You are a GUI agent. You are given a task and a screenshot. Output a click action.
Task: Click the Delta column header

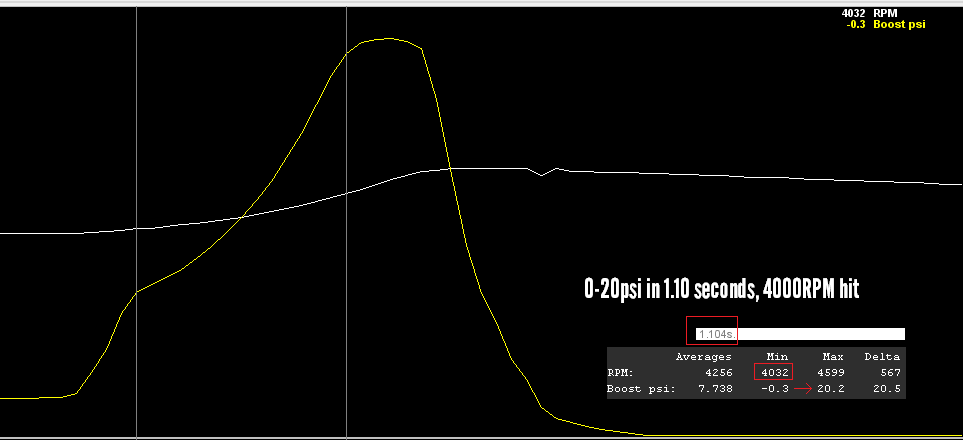[x=882, y=356]
